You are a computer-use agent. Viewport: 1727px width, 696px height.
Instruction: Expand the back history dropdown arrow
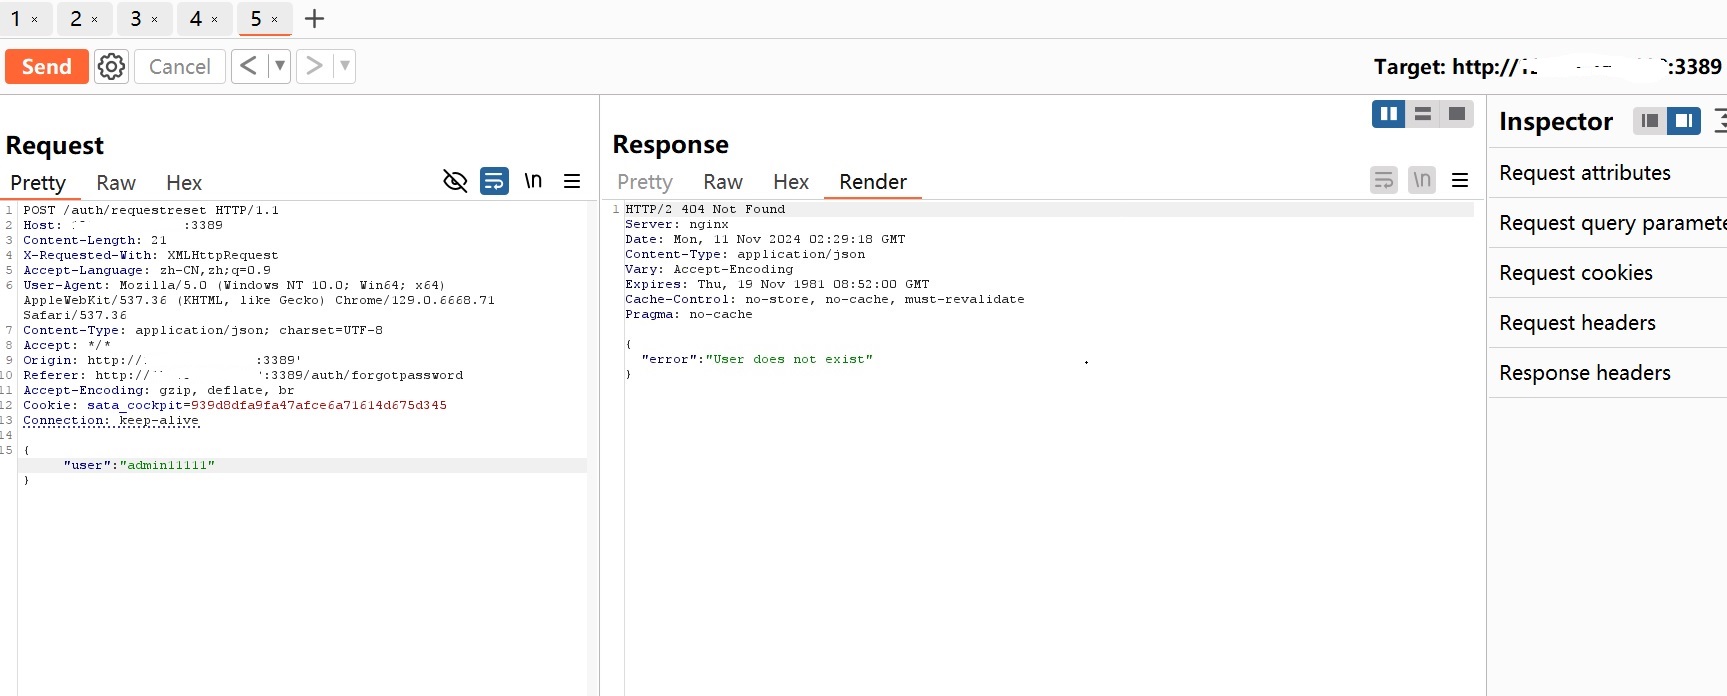(x=280, y=66)
